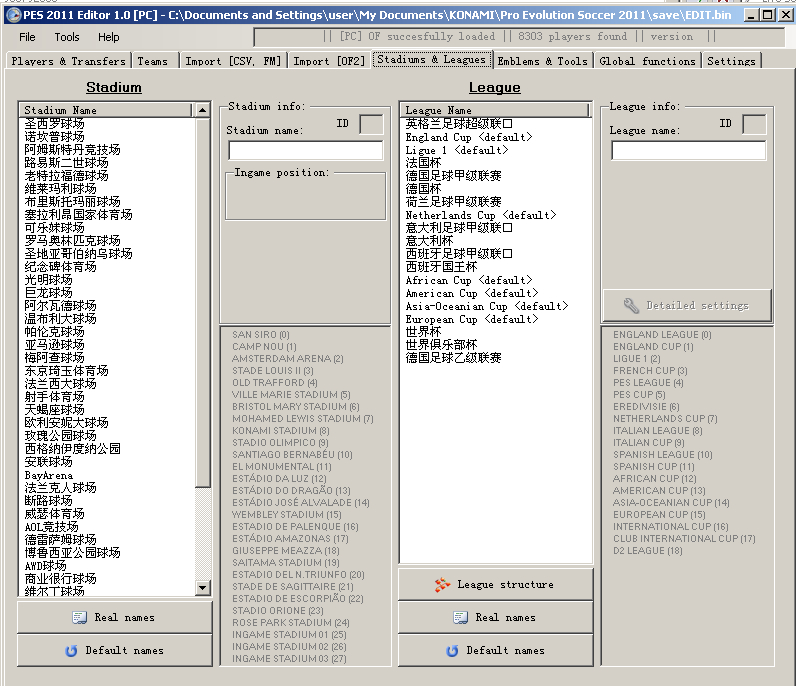Select Ligue 1 <default> league
This screenshot has height=686, width=796.
click(x=457, y=150)
